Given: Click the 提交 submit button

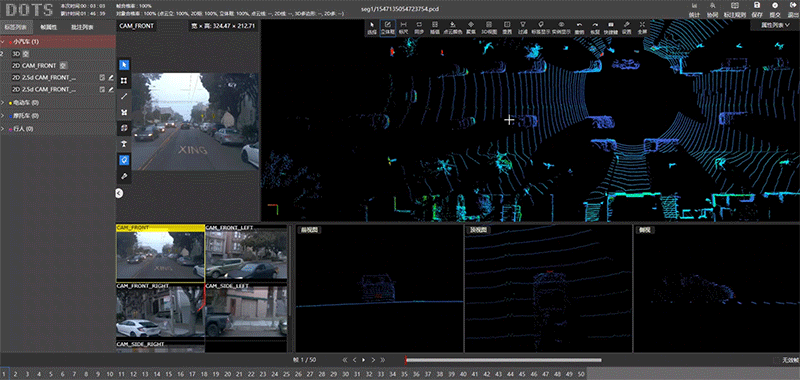Looking at the screenshot, I should point(775,9).
